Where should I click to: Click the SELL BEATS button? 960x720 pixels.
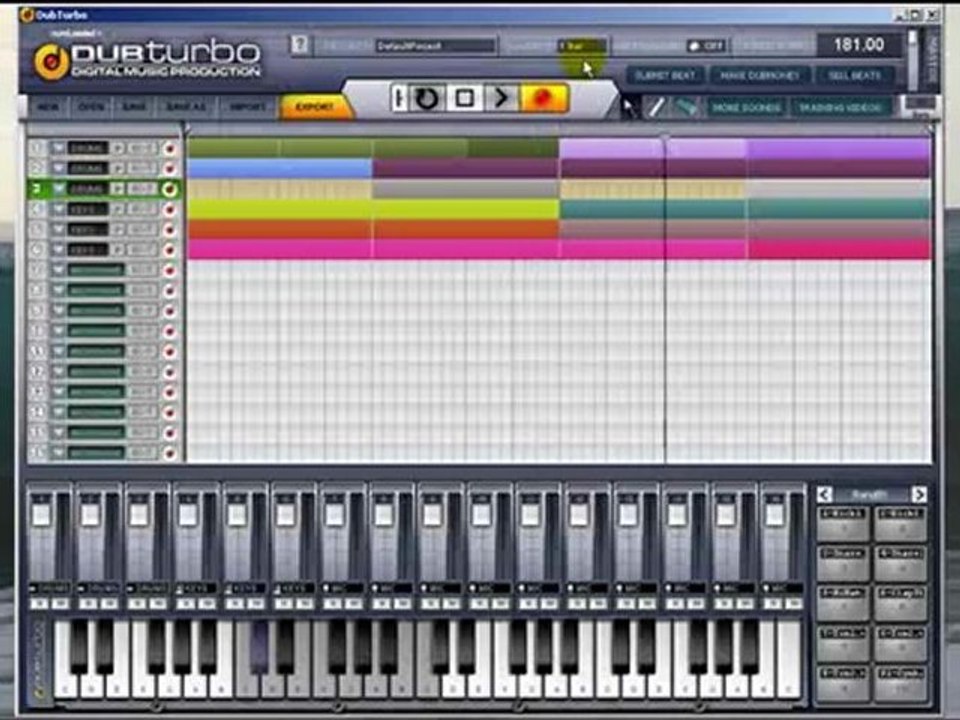click(x=855, y=75)
